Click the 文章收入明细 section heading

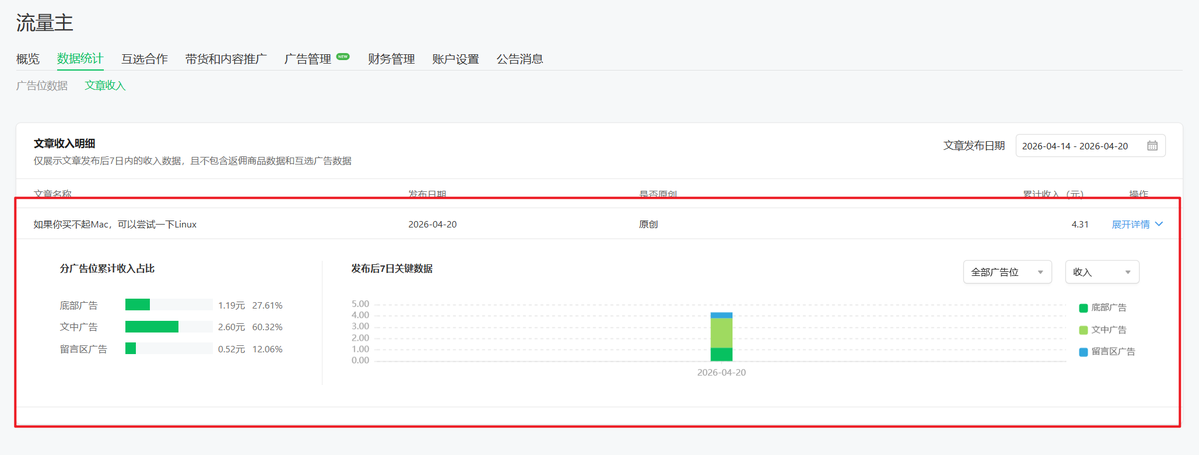coord(64,143)
